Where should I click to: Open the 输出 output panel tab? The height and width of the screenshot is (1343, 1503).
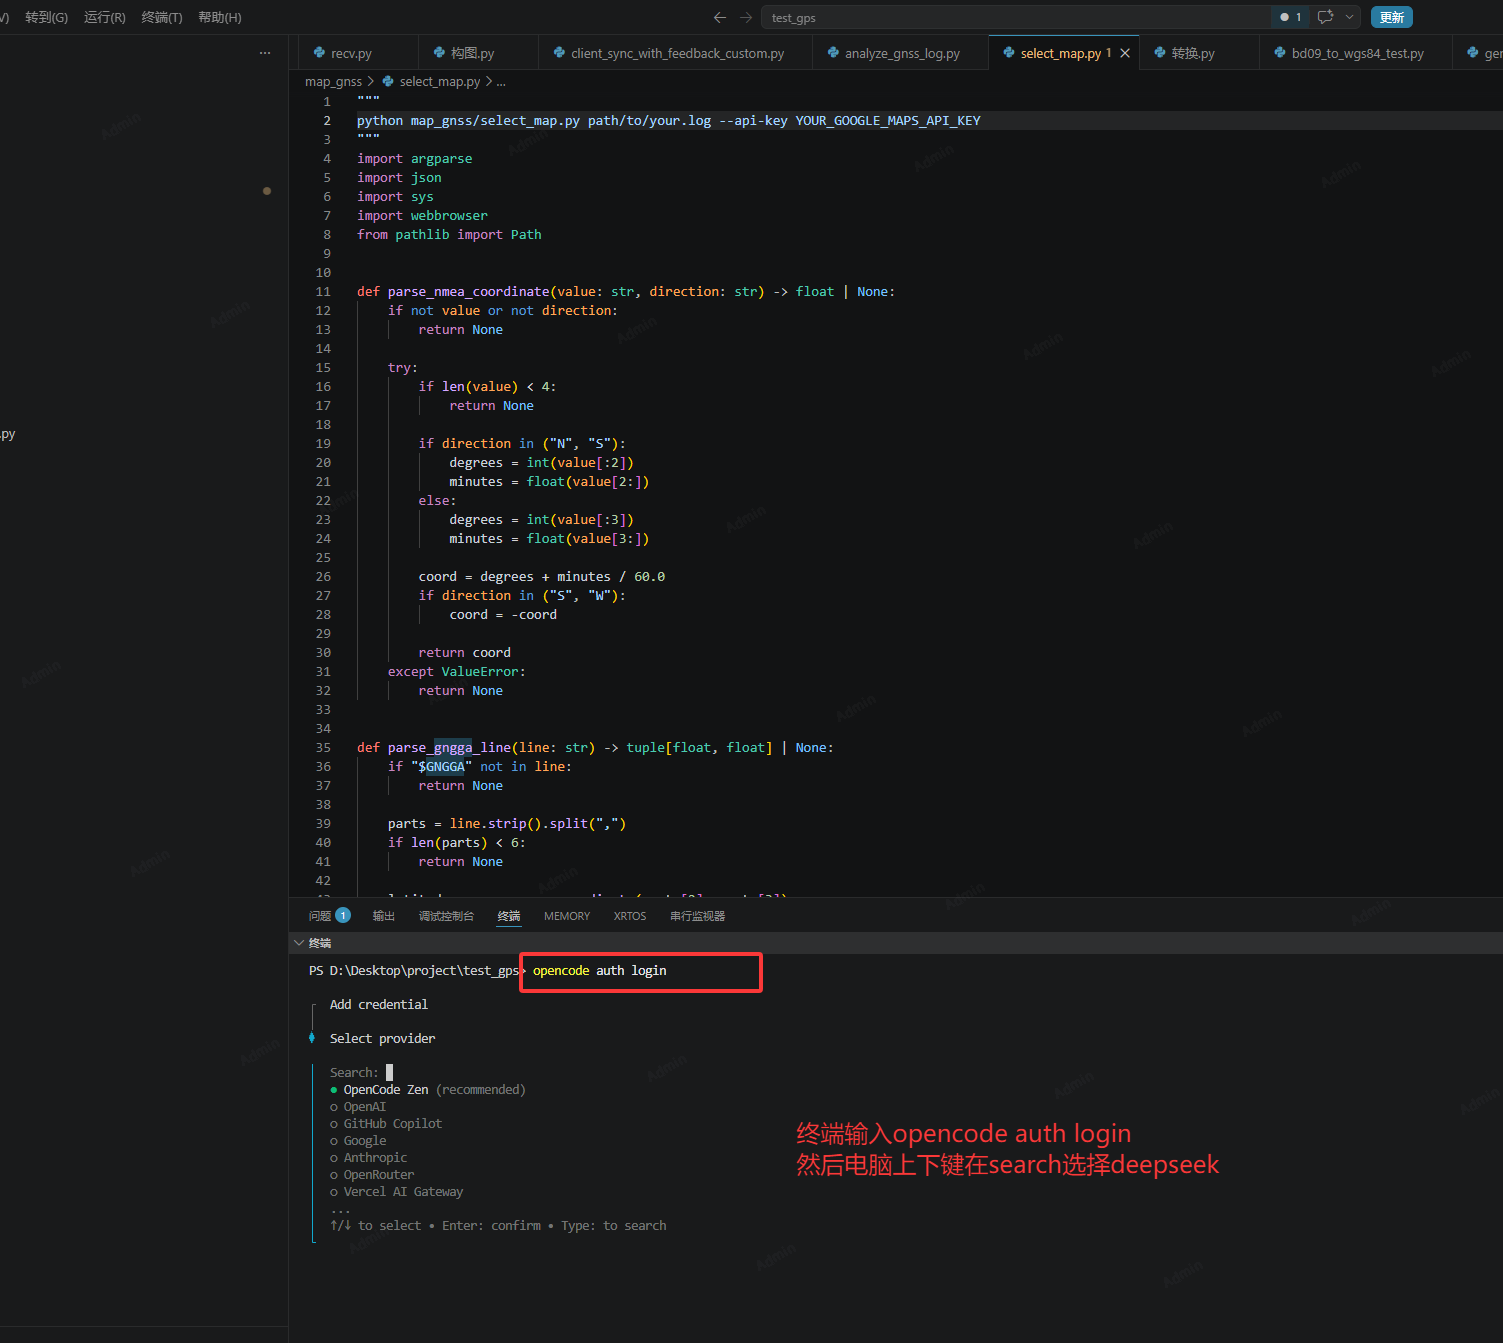(384, 916)
